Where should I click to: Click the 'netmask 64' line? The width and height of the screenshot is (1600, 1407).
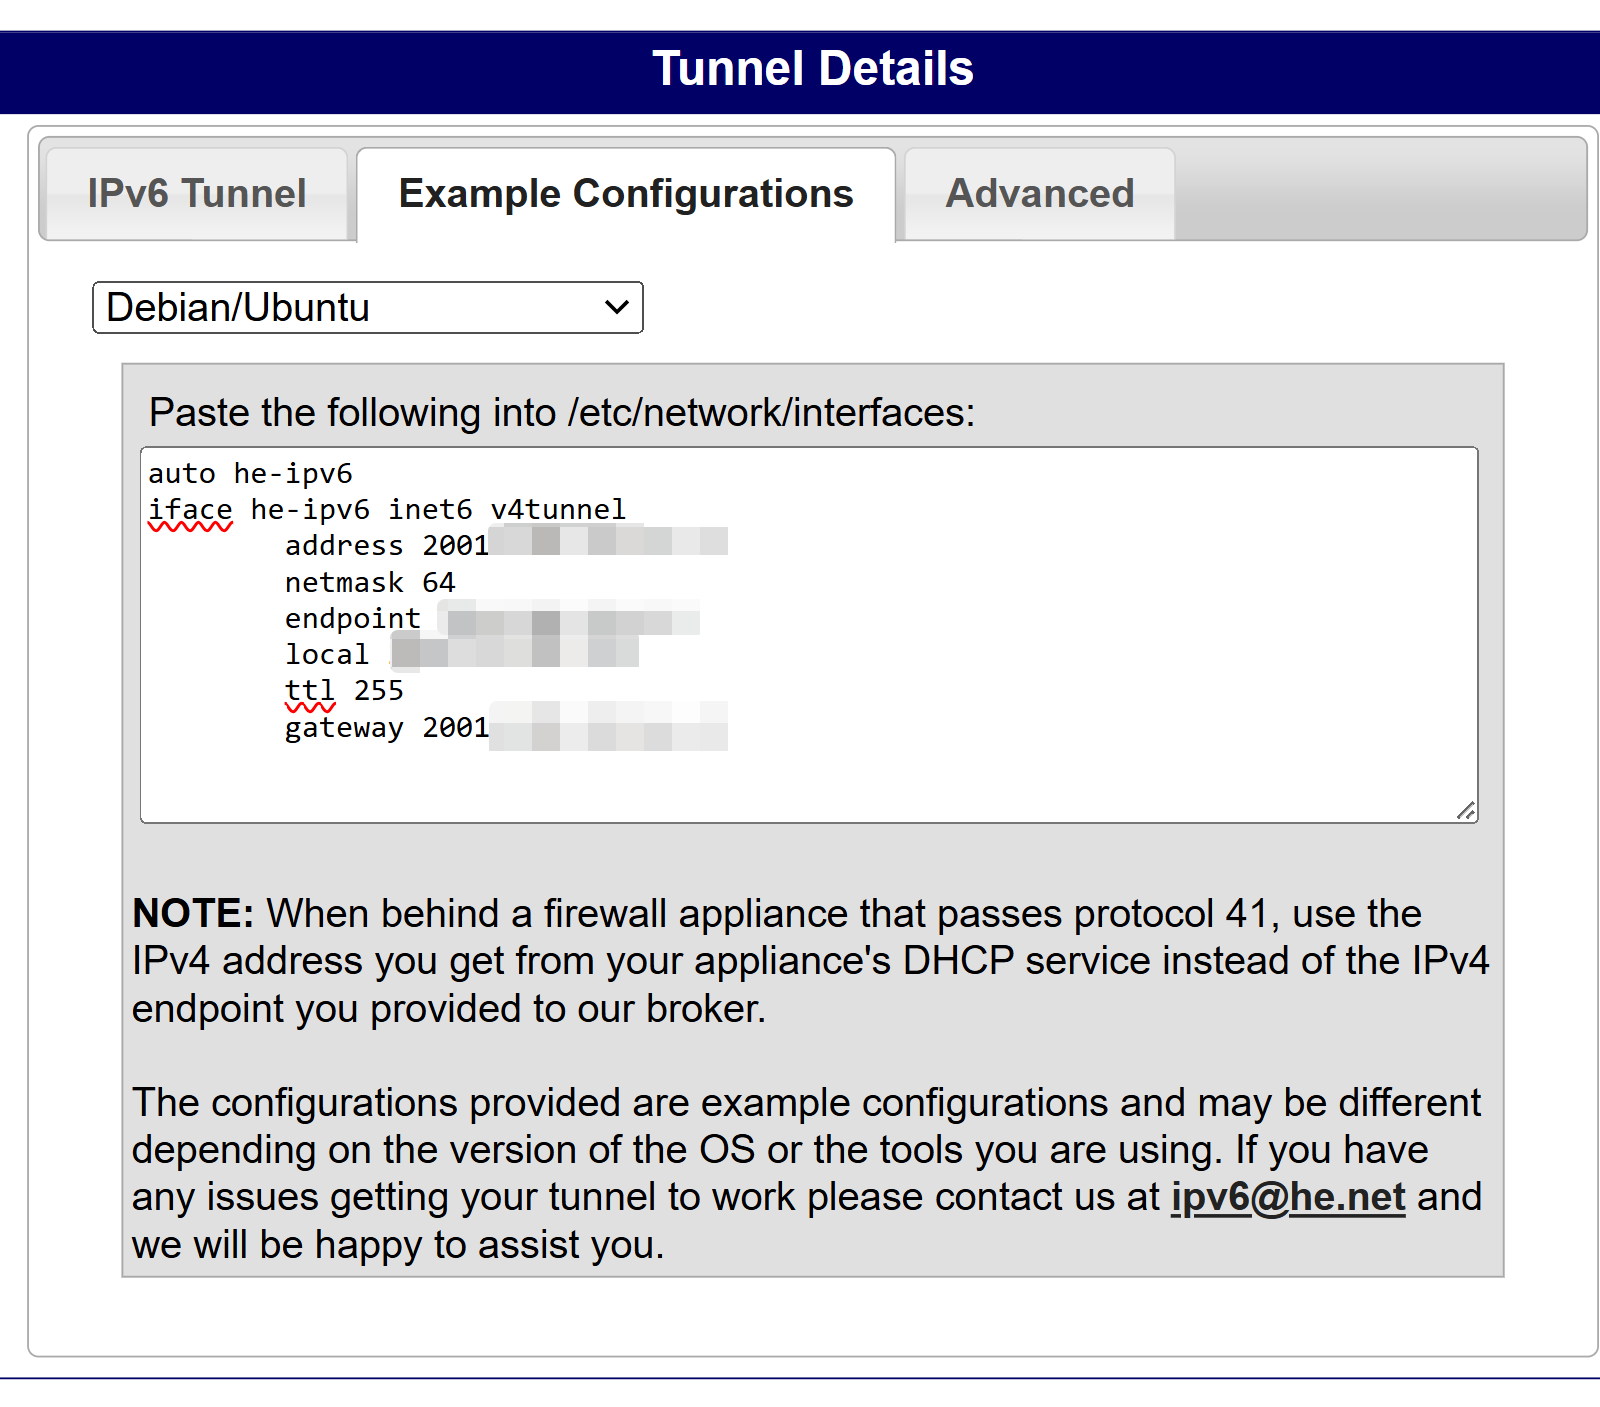click(370, 582)
